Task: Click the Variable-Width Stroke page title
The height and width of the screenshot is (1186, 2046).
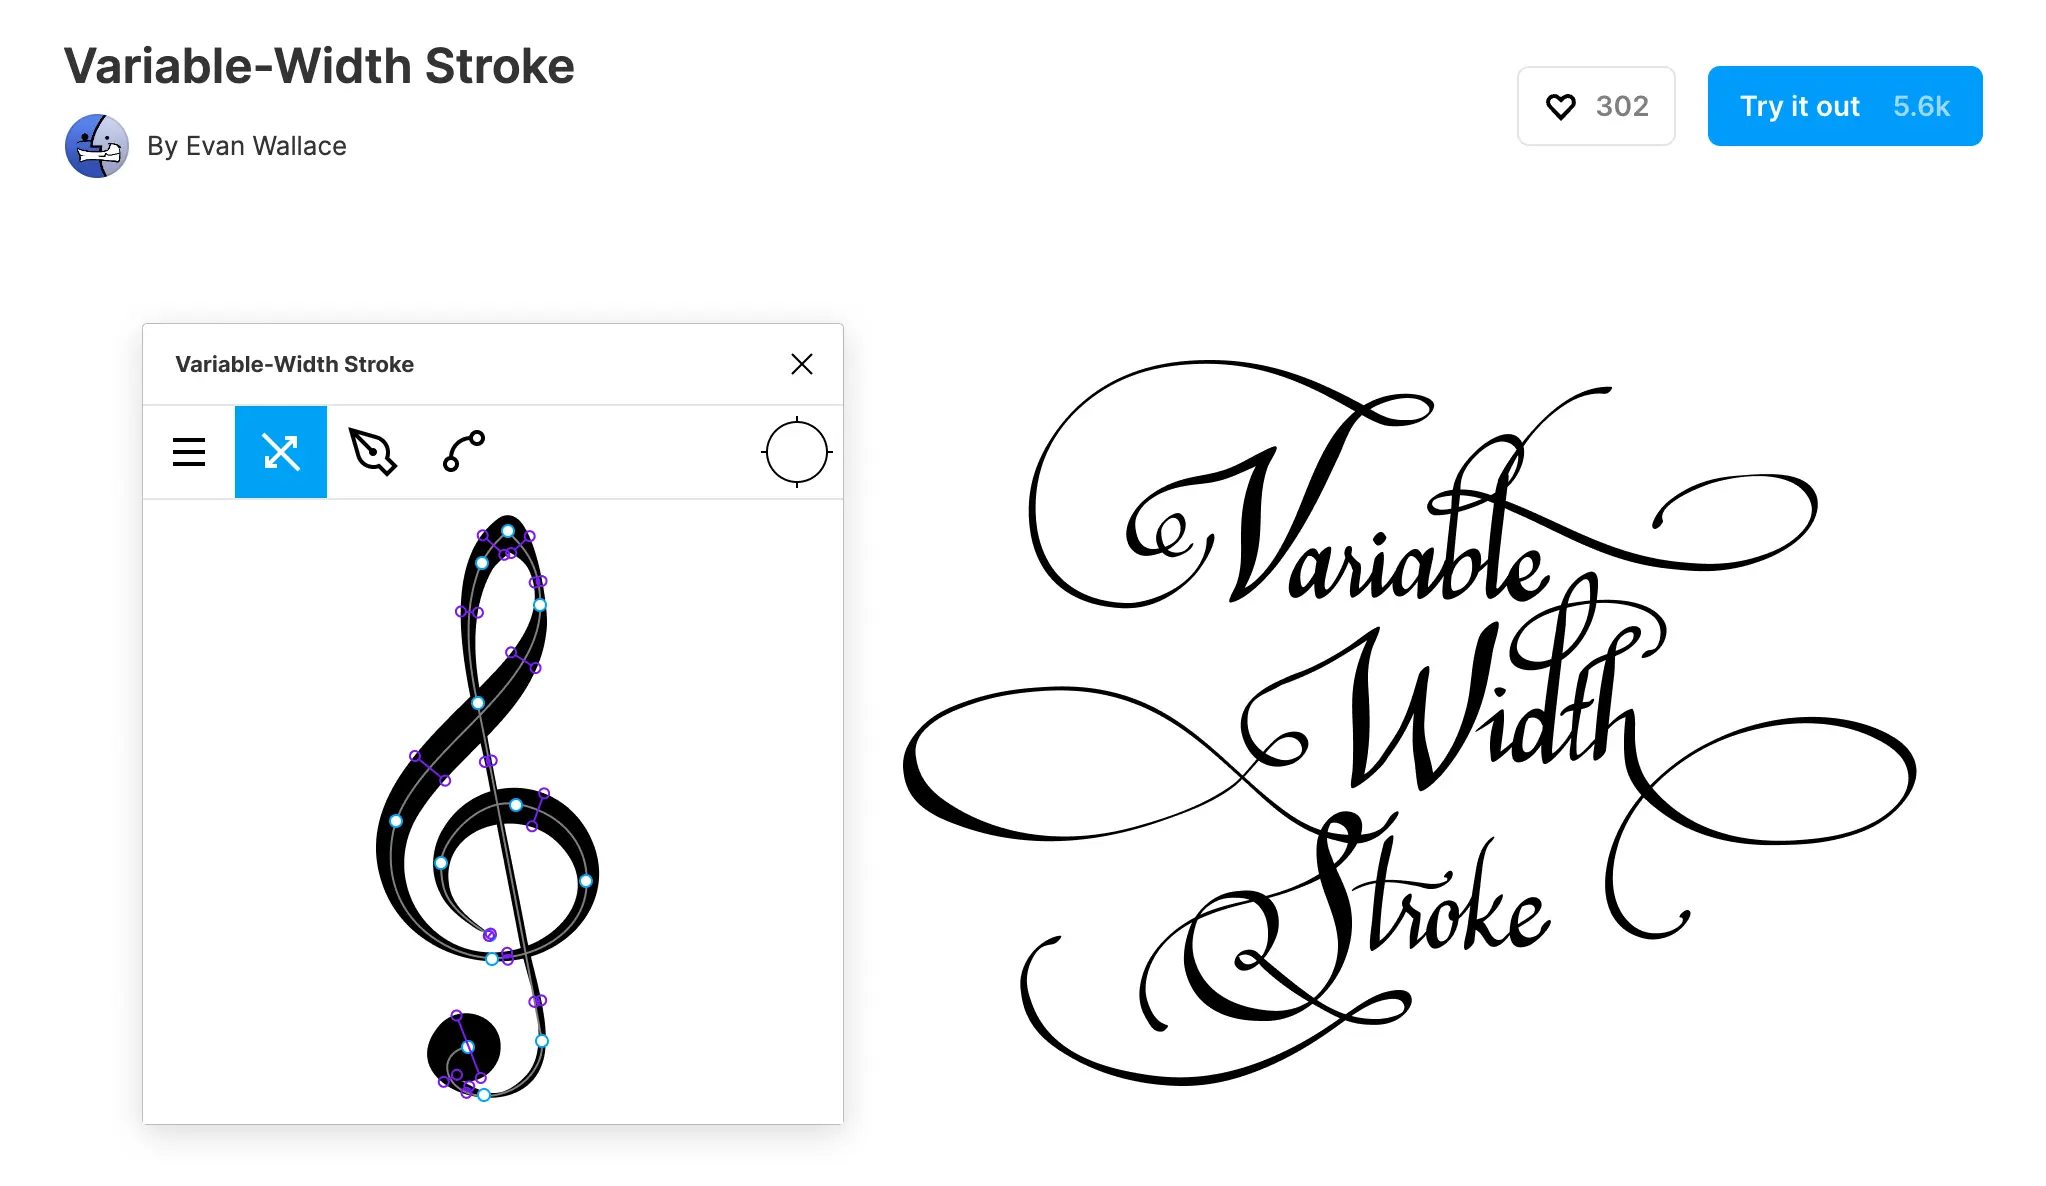Action: (x=319, y=66)
